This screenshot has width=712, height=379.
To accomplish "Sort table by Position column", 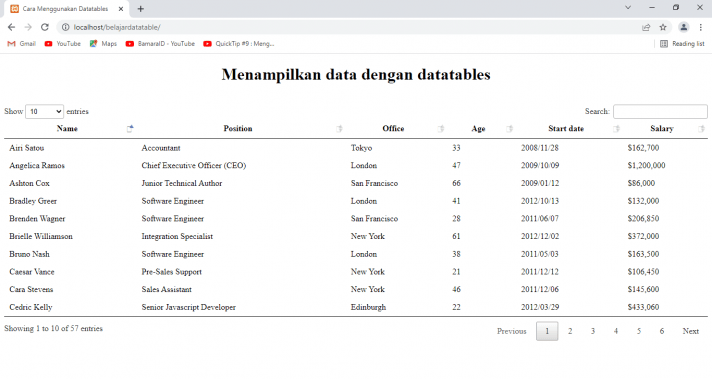I will click(238, 128).
